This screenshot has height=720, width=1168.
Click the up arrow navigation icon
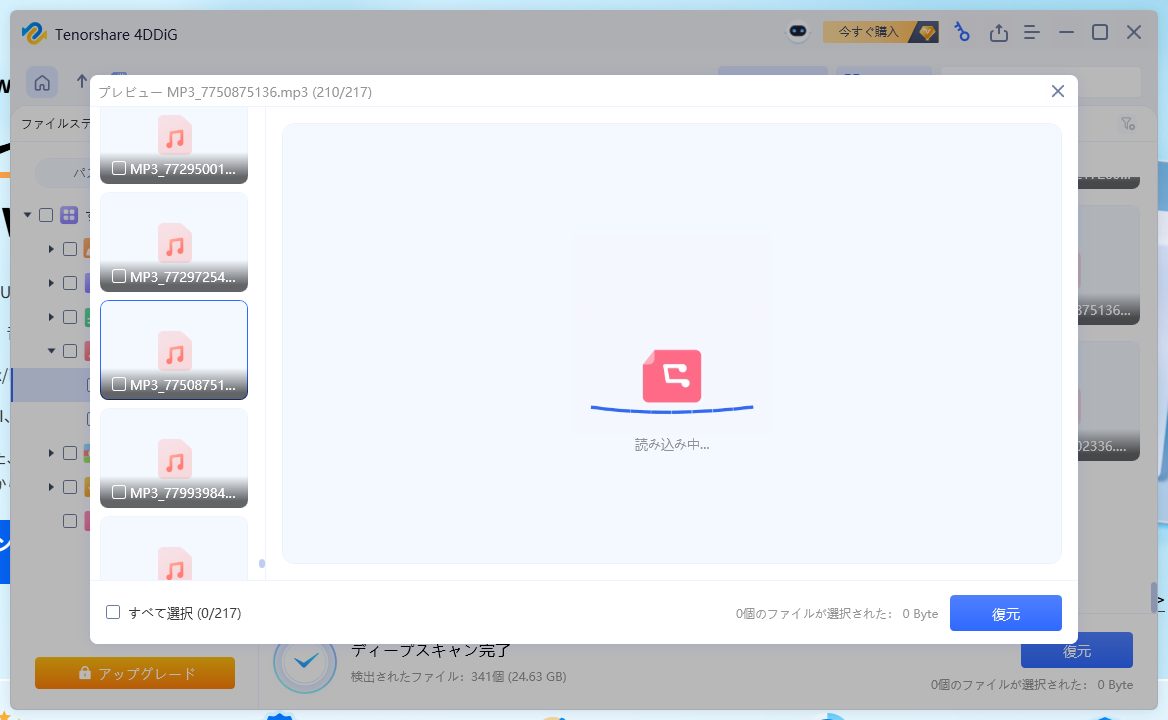click(82, 82)
